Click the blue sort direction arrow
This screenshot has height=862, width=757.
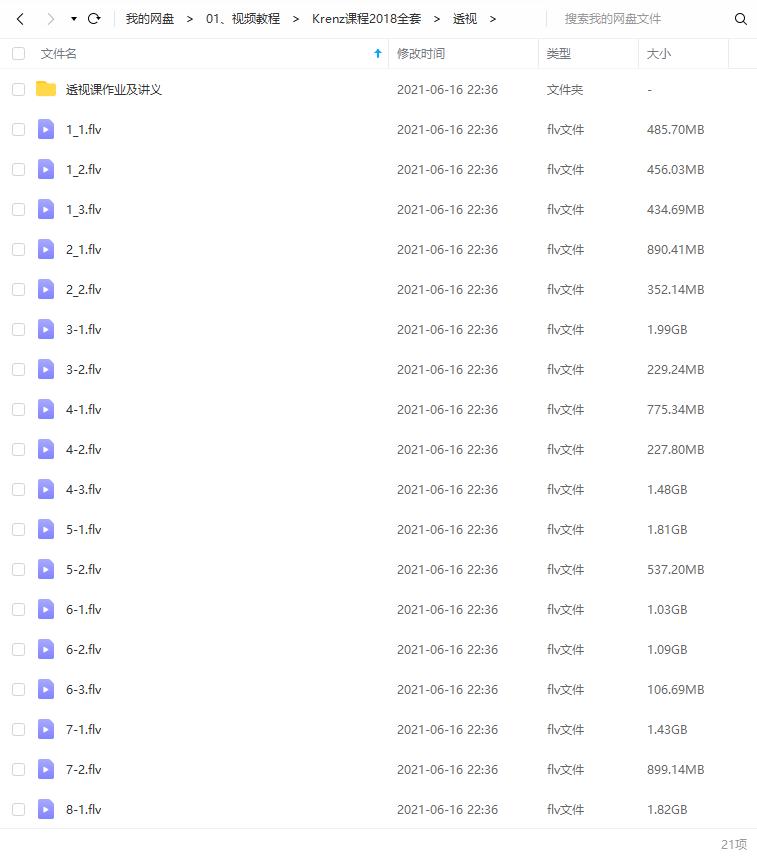pyautogui.click(x=378, y=53)
